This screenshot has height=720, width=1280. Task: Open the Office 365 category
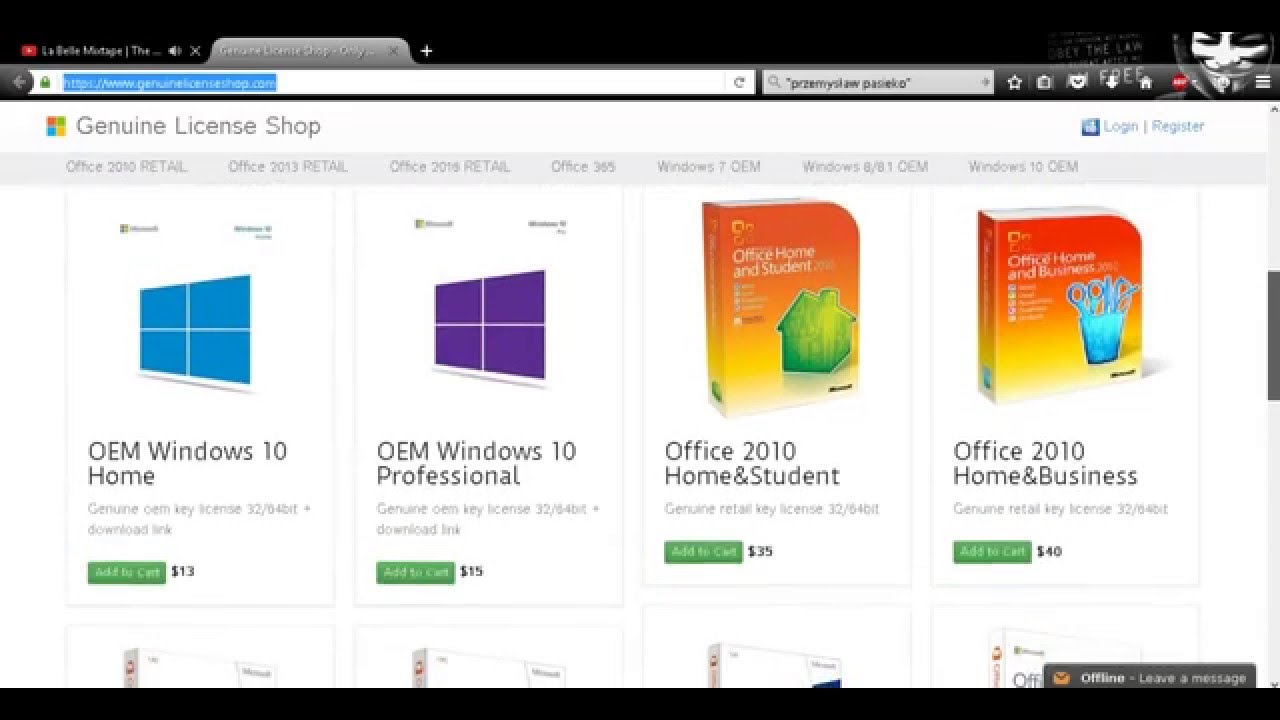click(583, 167)
